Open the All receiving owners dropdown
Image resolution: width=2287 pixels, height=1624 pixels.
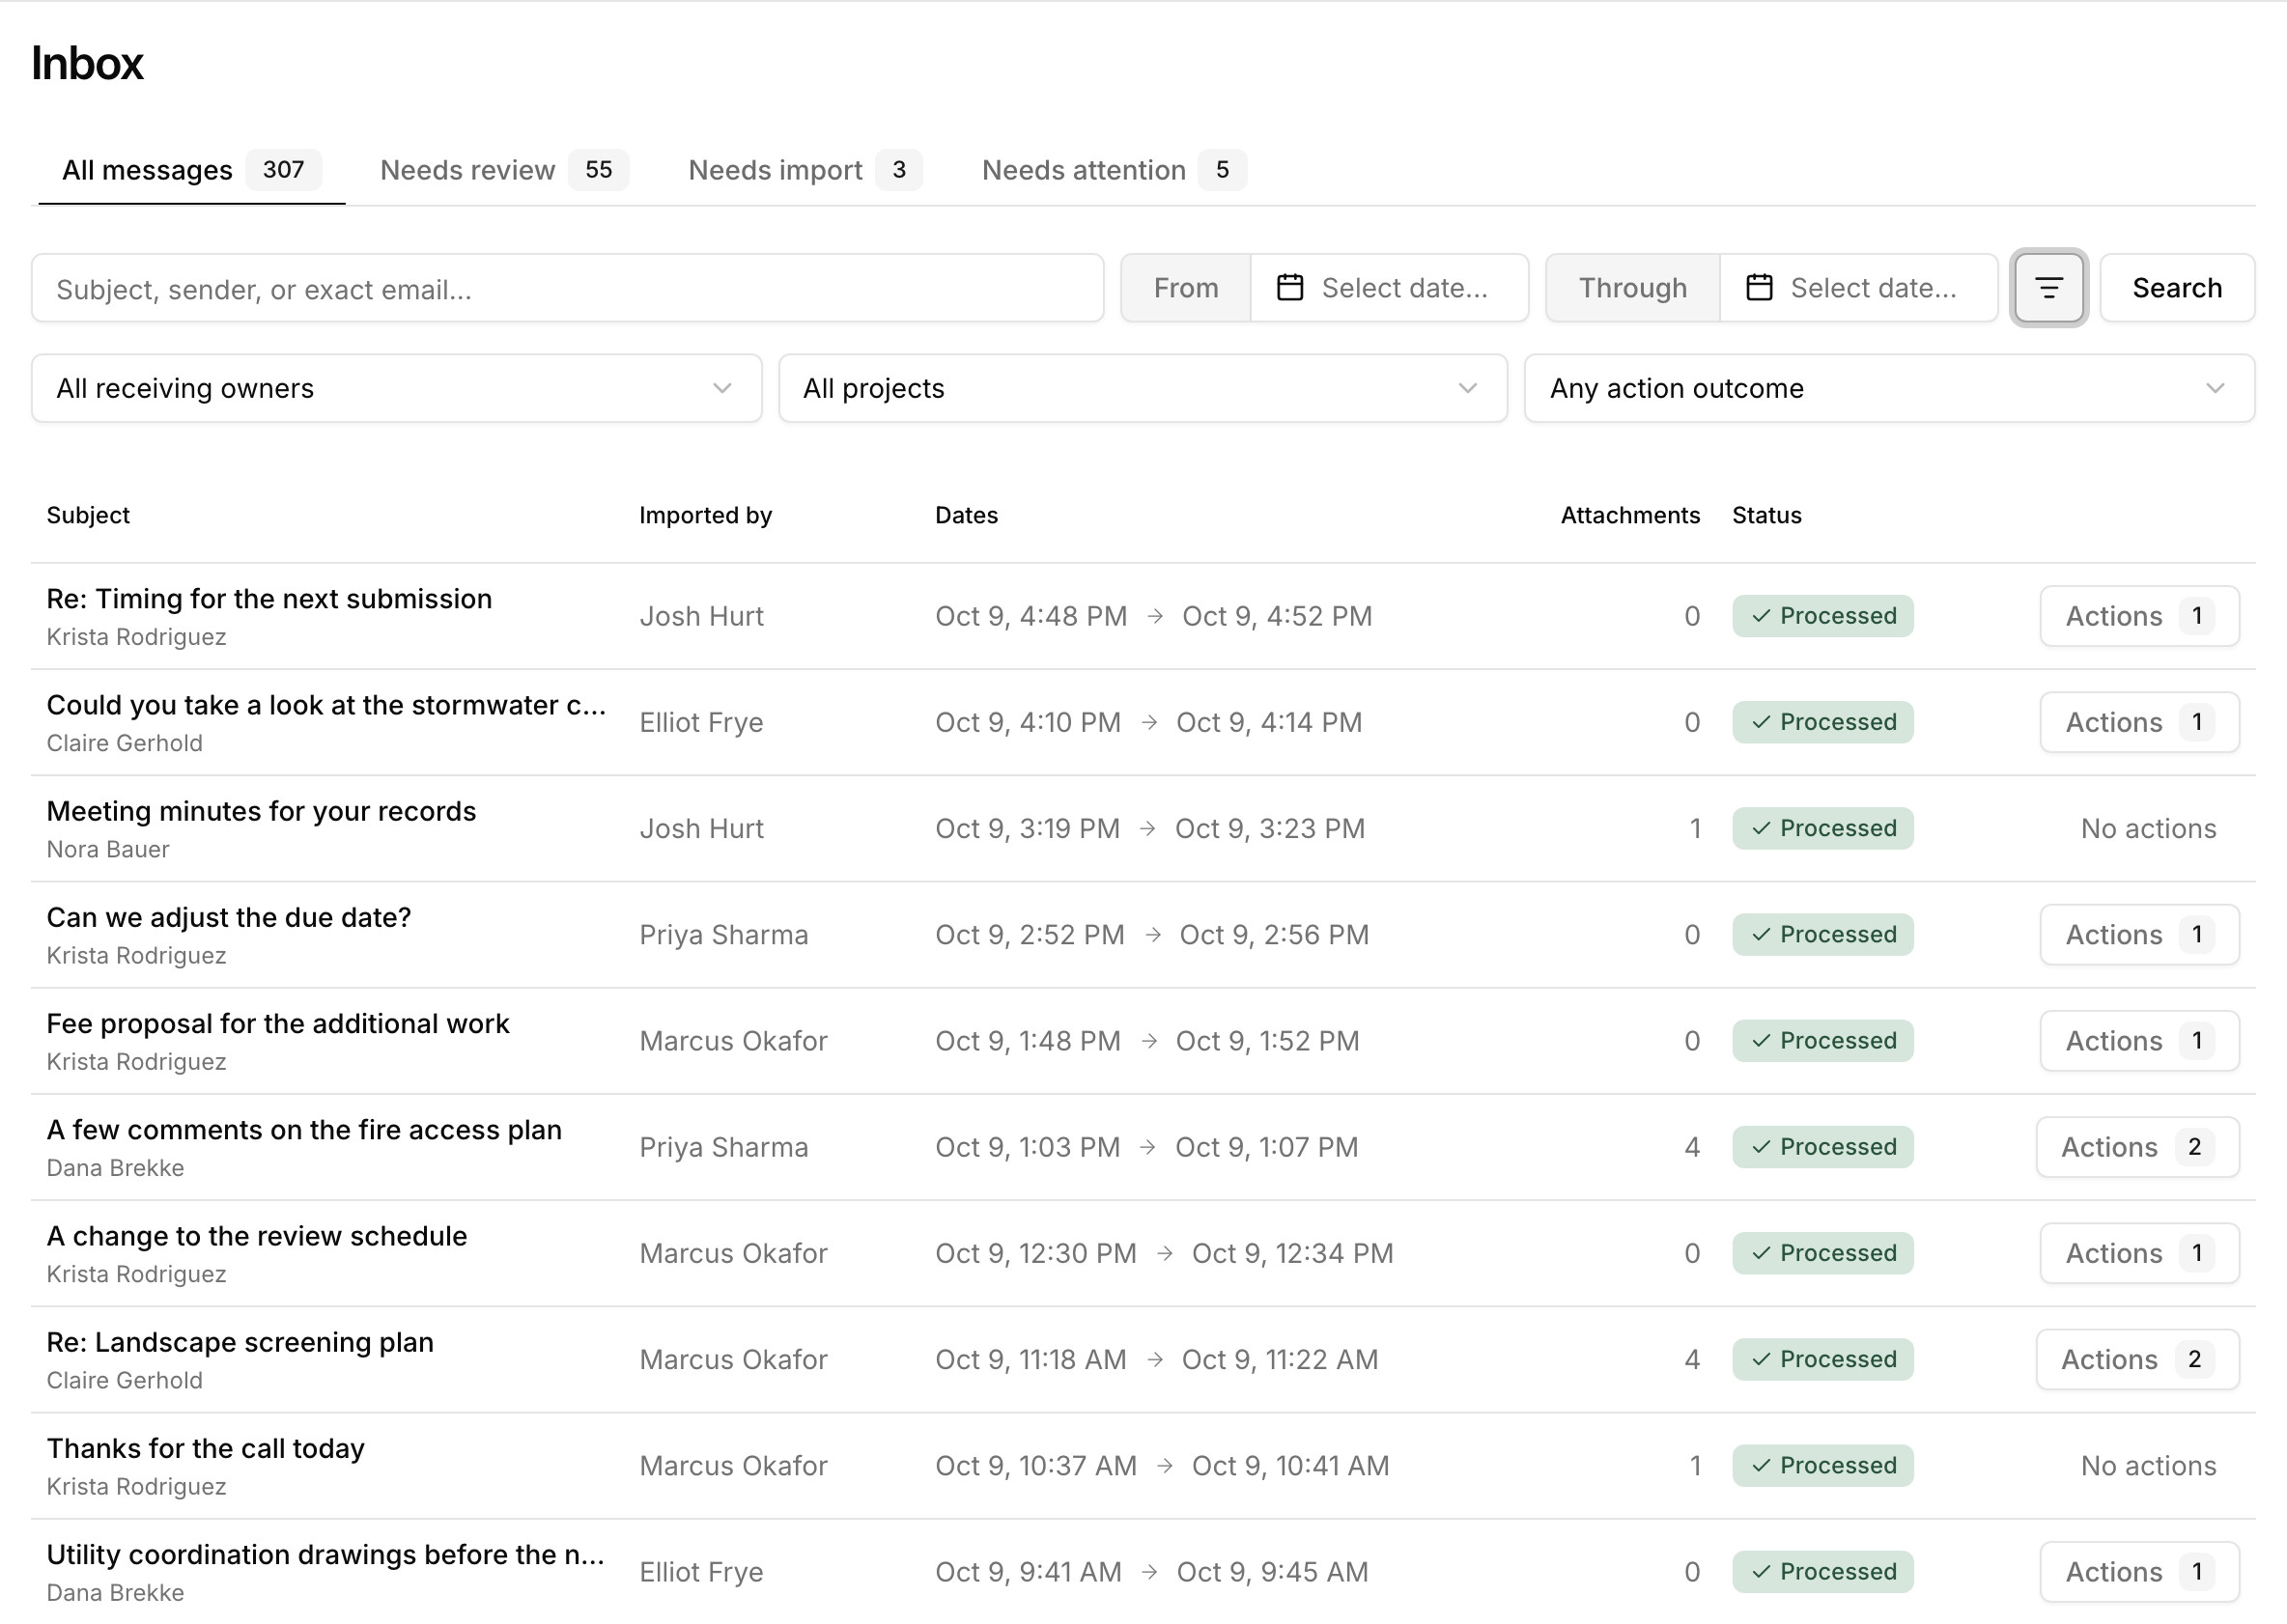click(x=396, y=388)
